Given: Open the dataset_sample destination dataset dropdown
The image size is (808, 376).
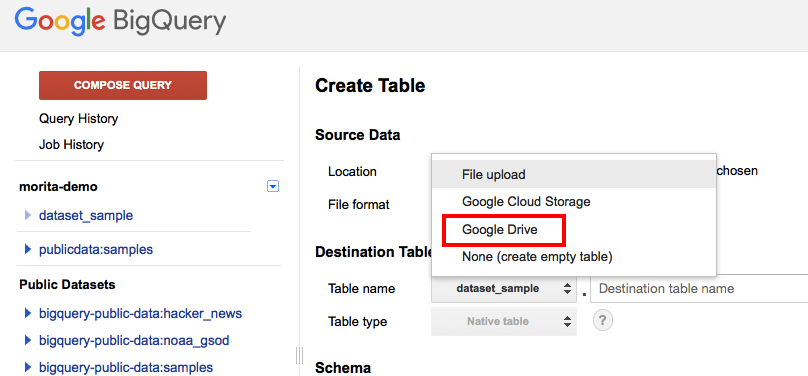Looking at the screenshot, I should pyautogui.click(x=504, y=288).
